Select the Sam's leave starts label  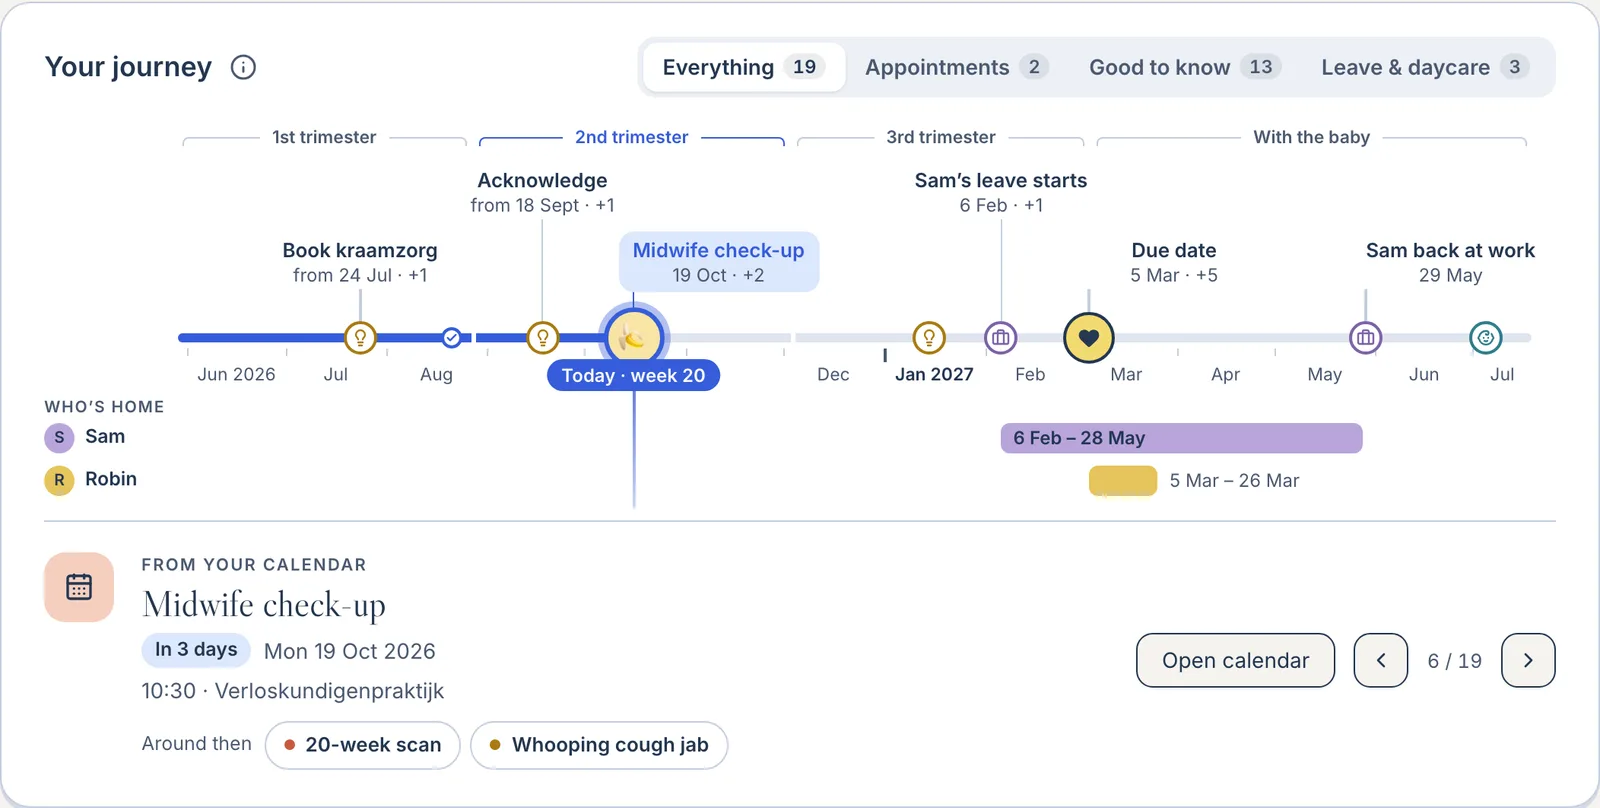coord(1001,192)
